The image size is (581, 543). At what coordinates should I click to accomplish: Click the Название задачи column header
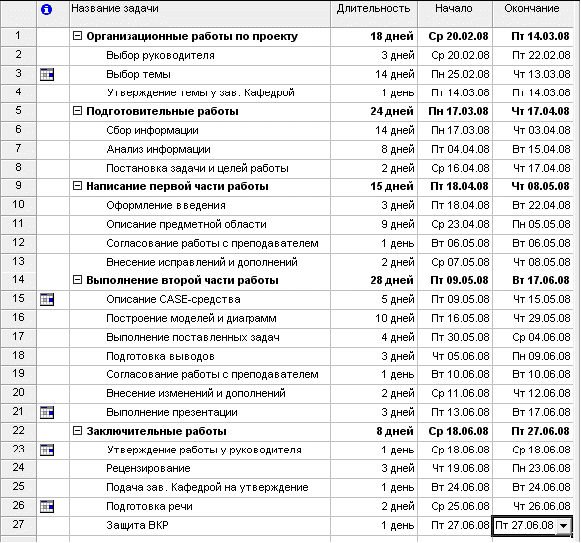(200, 13)
